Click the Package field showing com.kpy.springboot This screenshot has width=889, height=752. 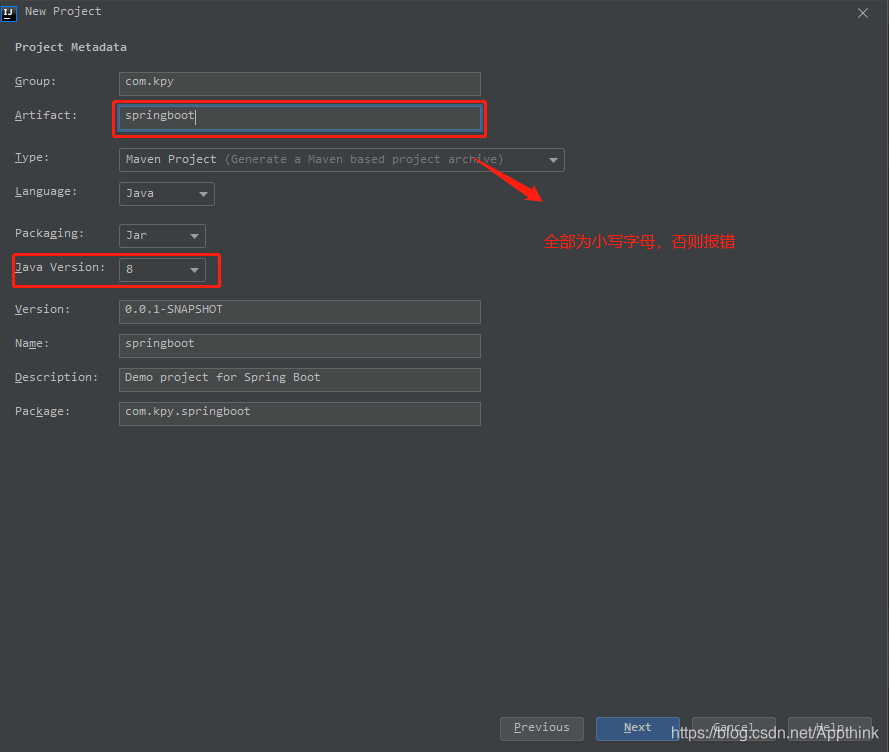coord(299,413)
